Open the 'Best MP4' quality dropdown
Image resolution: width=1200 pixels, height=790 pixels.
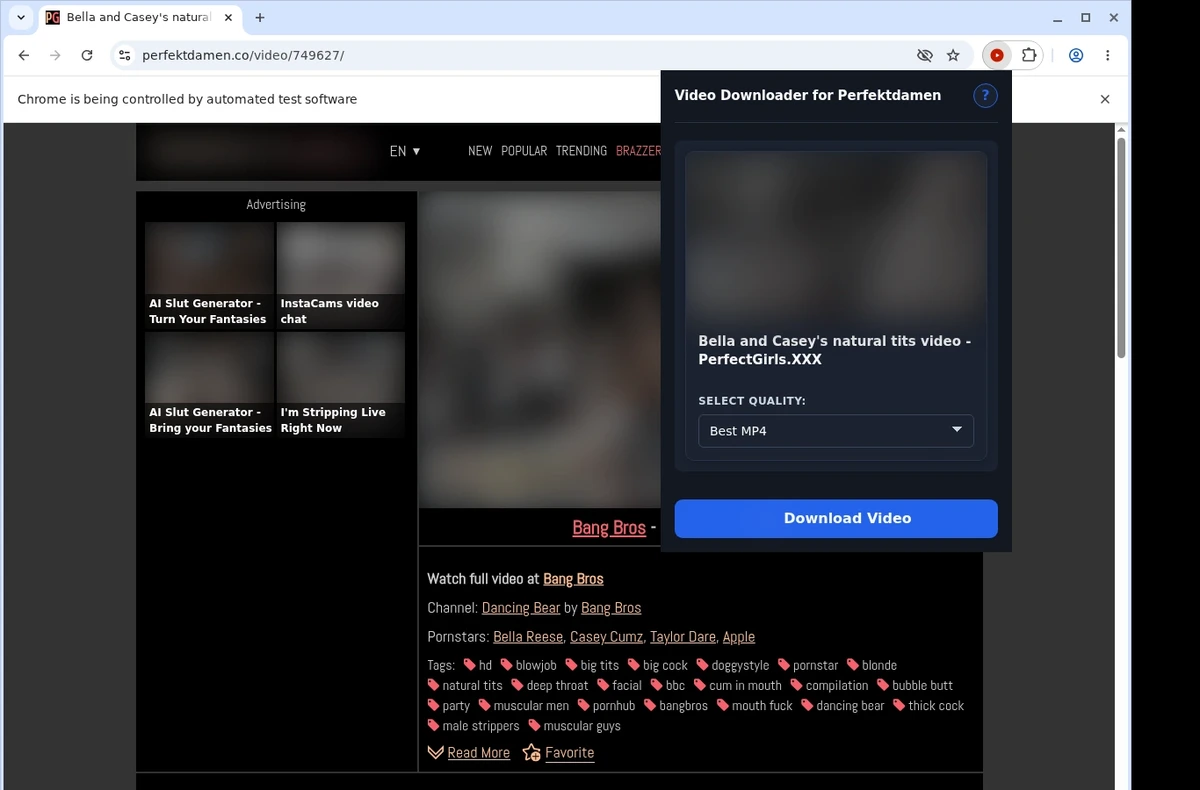[x=836, y=431]
